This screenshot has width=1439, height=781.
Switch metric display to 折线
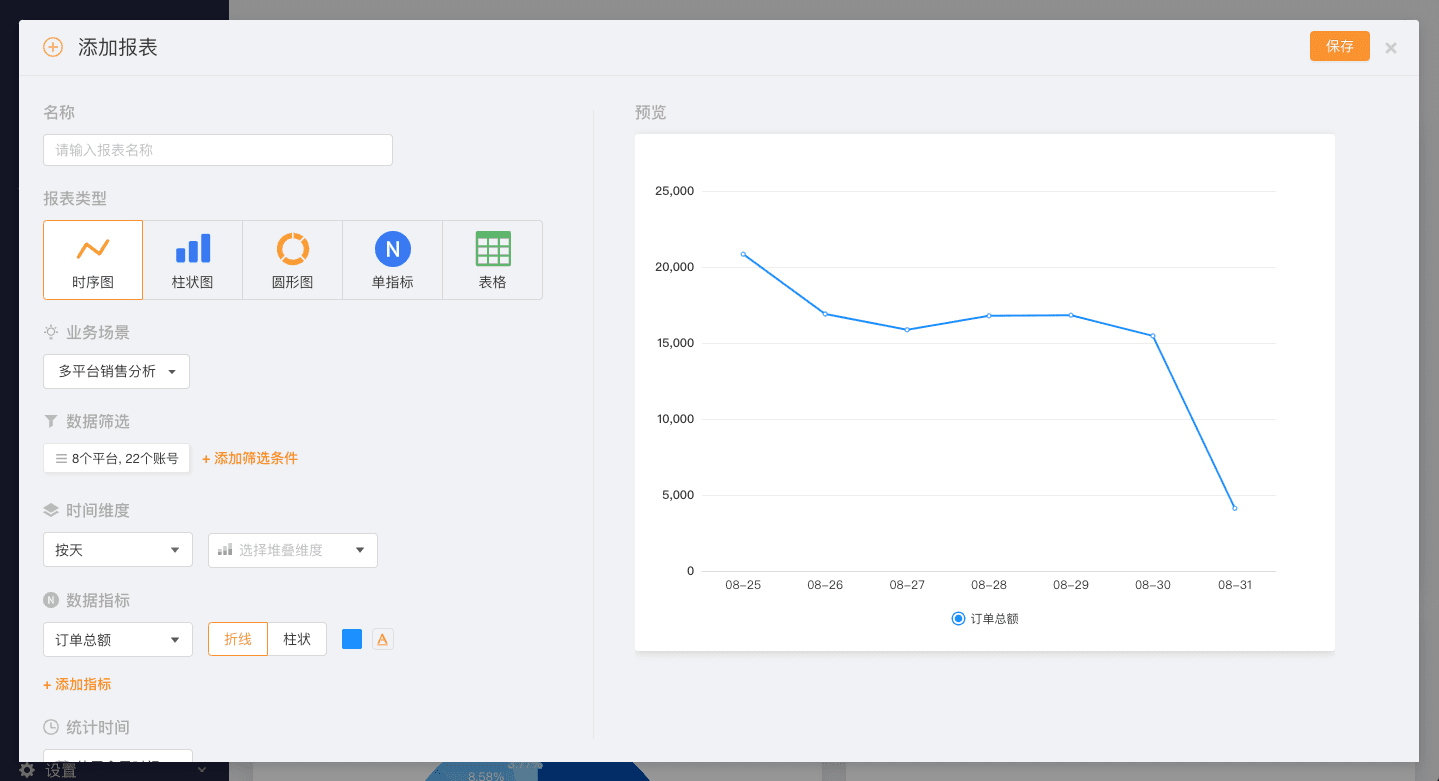(x=238, y=639)
